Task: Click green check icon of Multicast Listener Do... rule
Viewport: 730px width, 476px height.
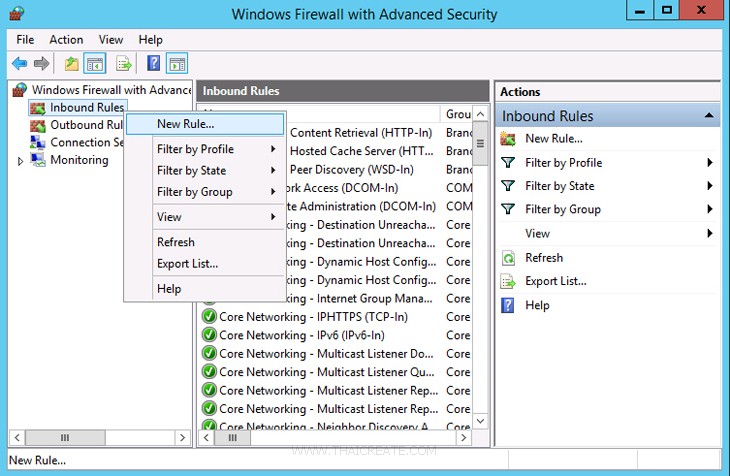Action: pos(209,354)
